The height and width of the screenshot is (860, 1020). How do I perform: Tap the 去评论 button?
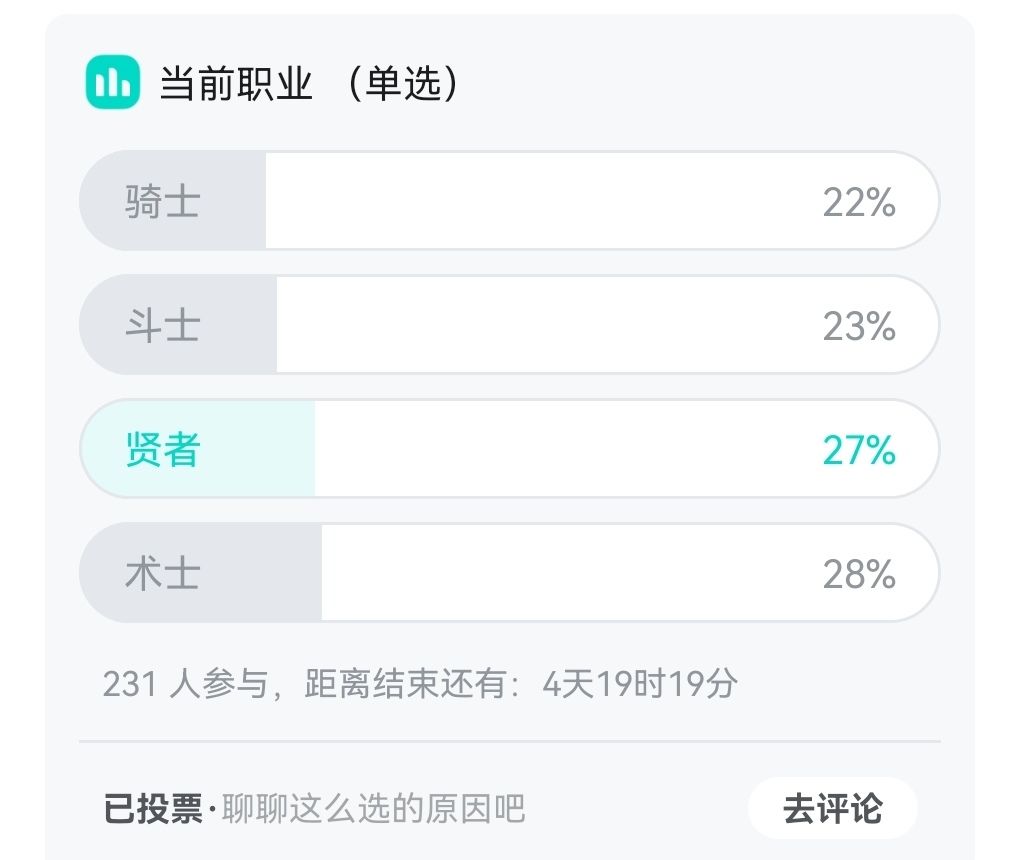coord(833,809)
